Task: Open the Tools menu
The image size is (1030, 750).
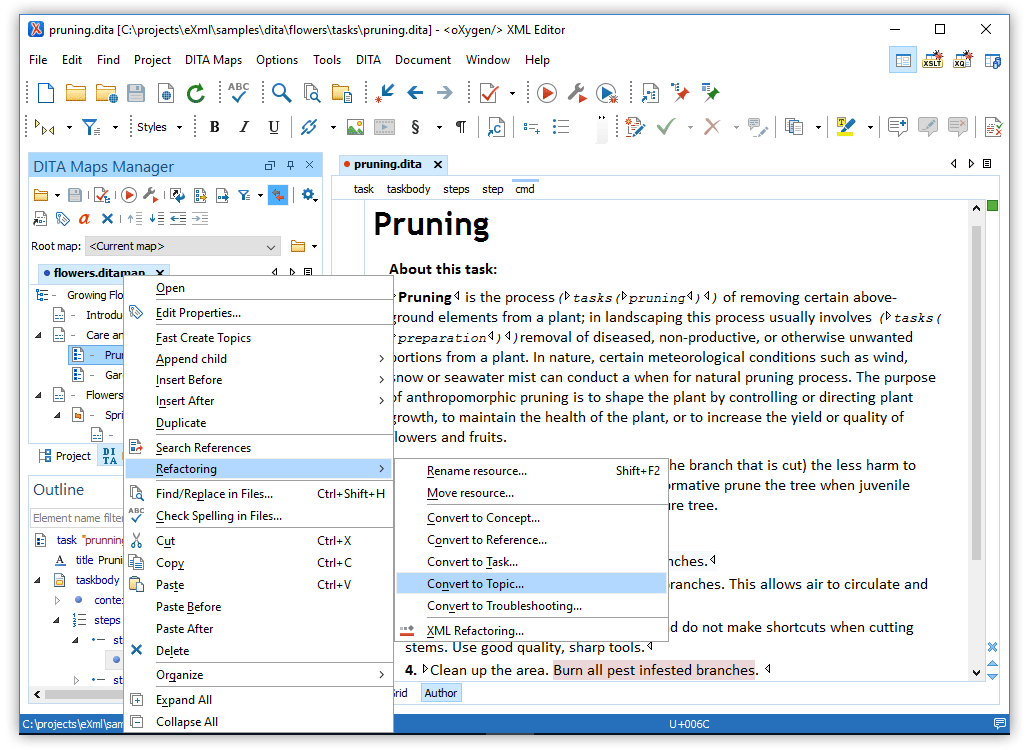Action: tap(326, 60)
